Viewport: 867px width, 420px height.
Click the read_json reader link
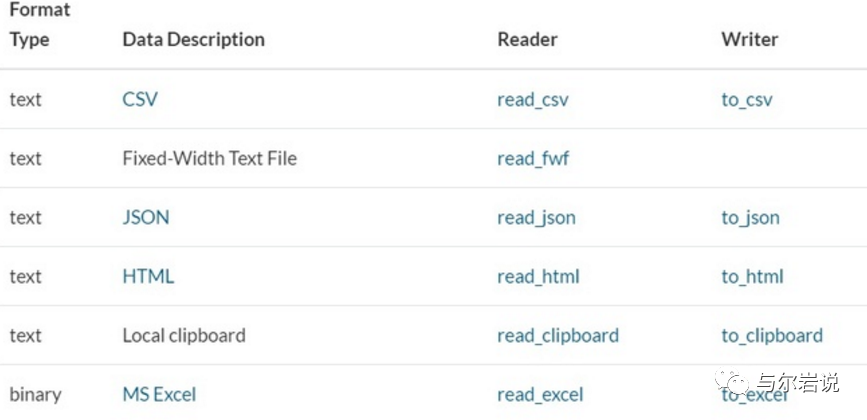tap(536, 218)
